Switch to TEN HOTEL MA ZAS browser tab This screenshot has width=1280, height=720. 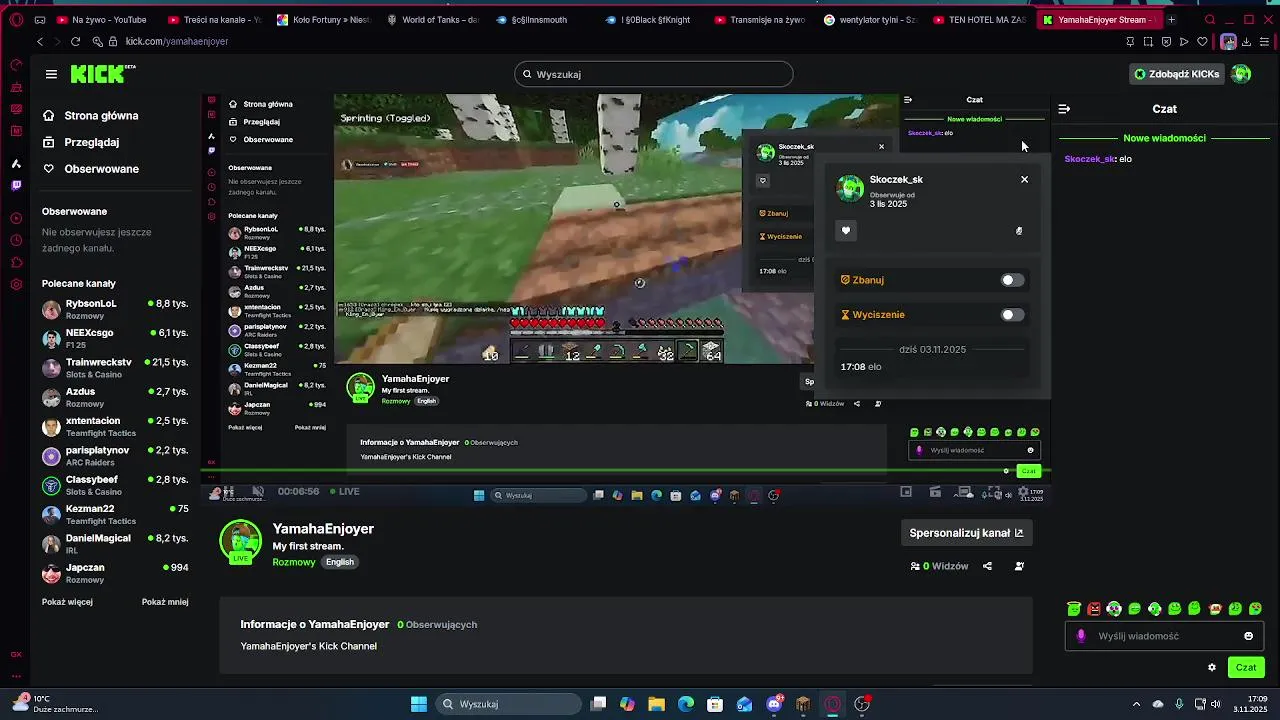click(981, 19)
